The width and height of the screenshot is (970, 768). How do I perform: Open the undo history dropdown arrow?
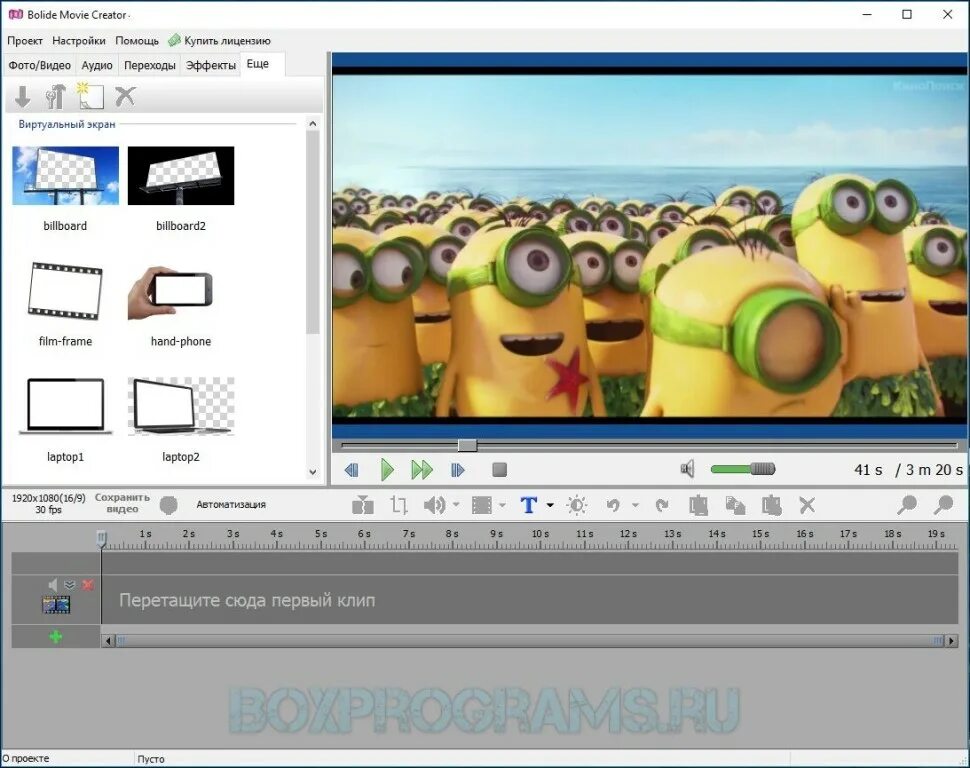(x=635, y=505)
